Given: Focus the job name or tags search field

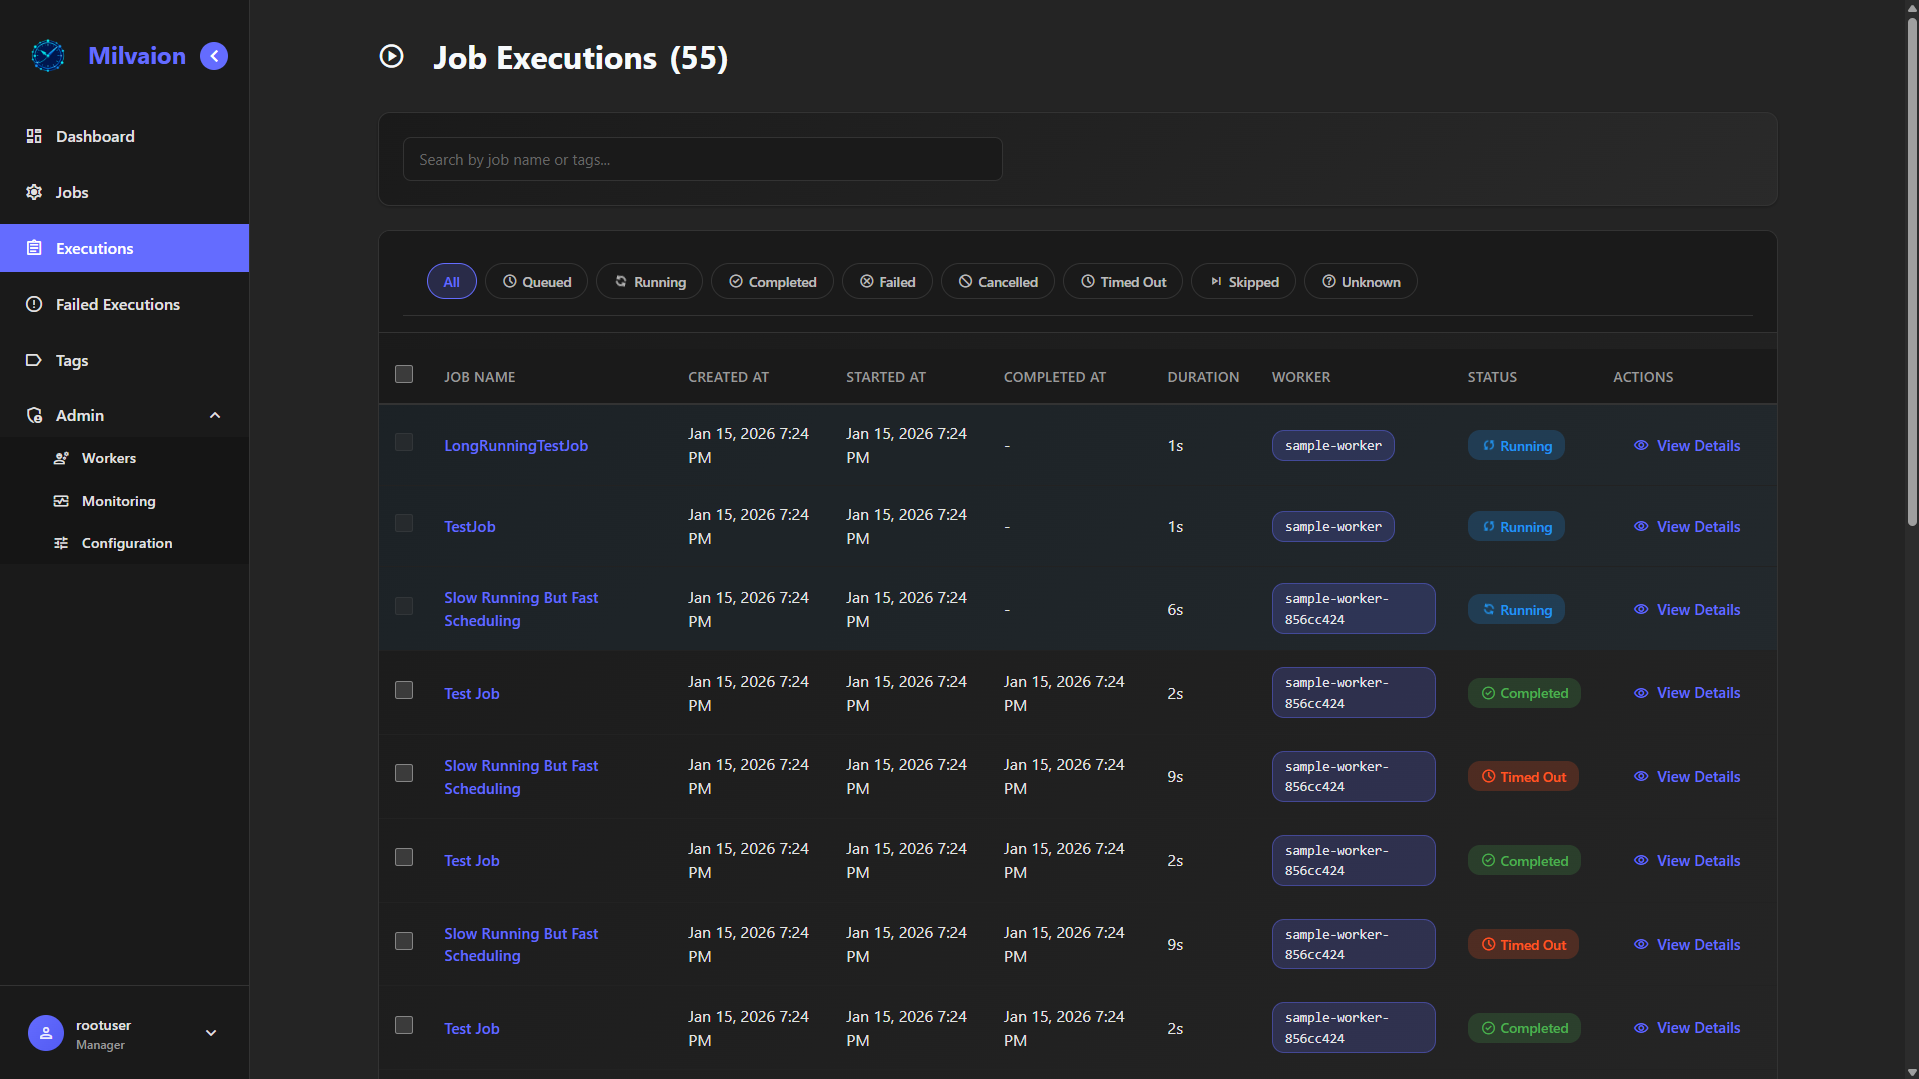Looking at the screenshot, I should point(702,160).
